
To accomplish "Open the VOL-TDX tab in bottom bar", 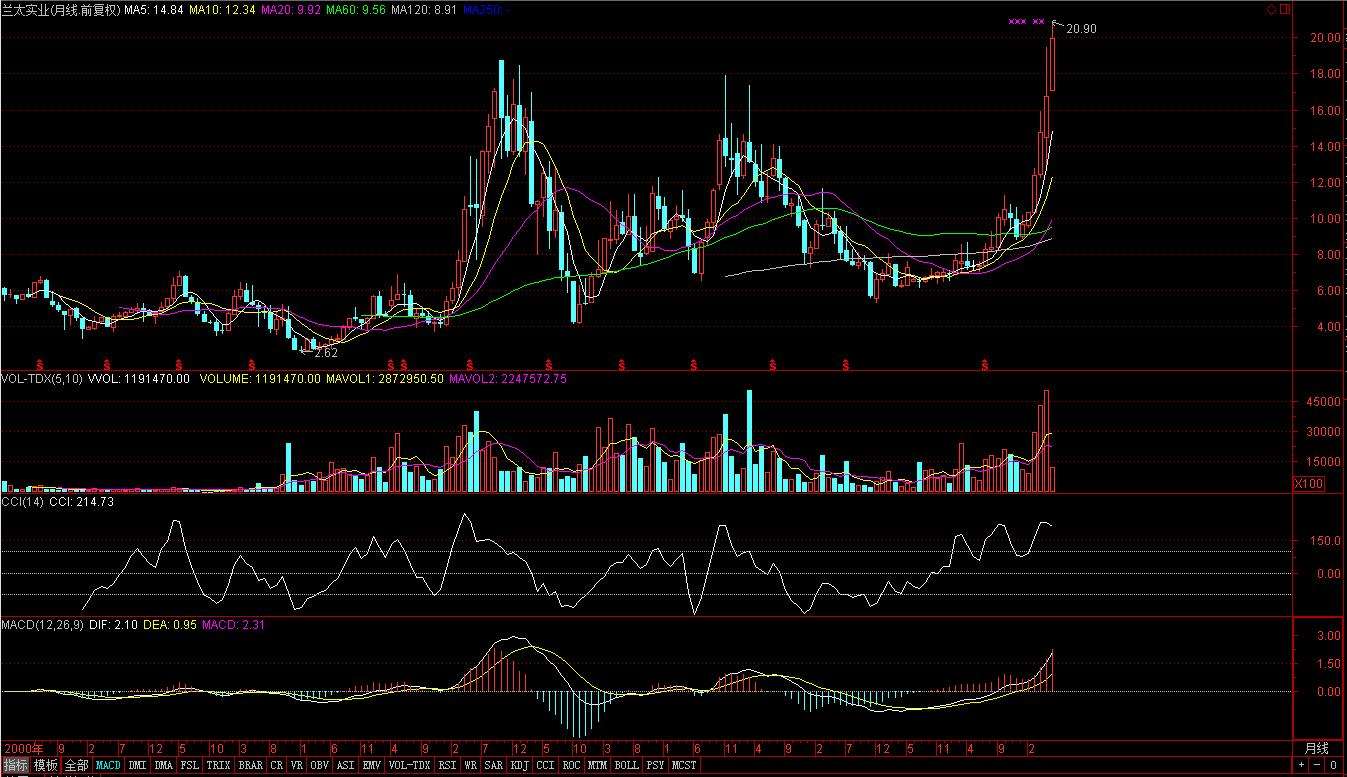I will click(x=410, y=765).
